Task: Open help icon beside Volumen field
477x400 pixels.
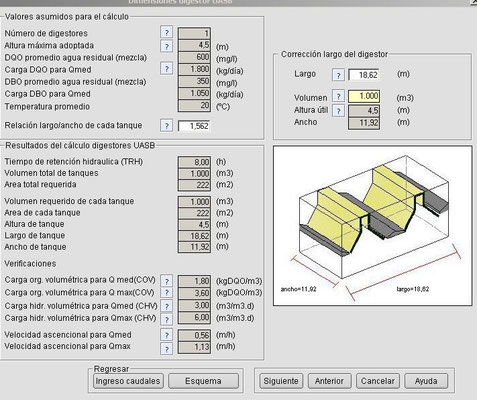Action: 338,96
